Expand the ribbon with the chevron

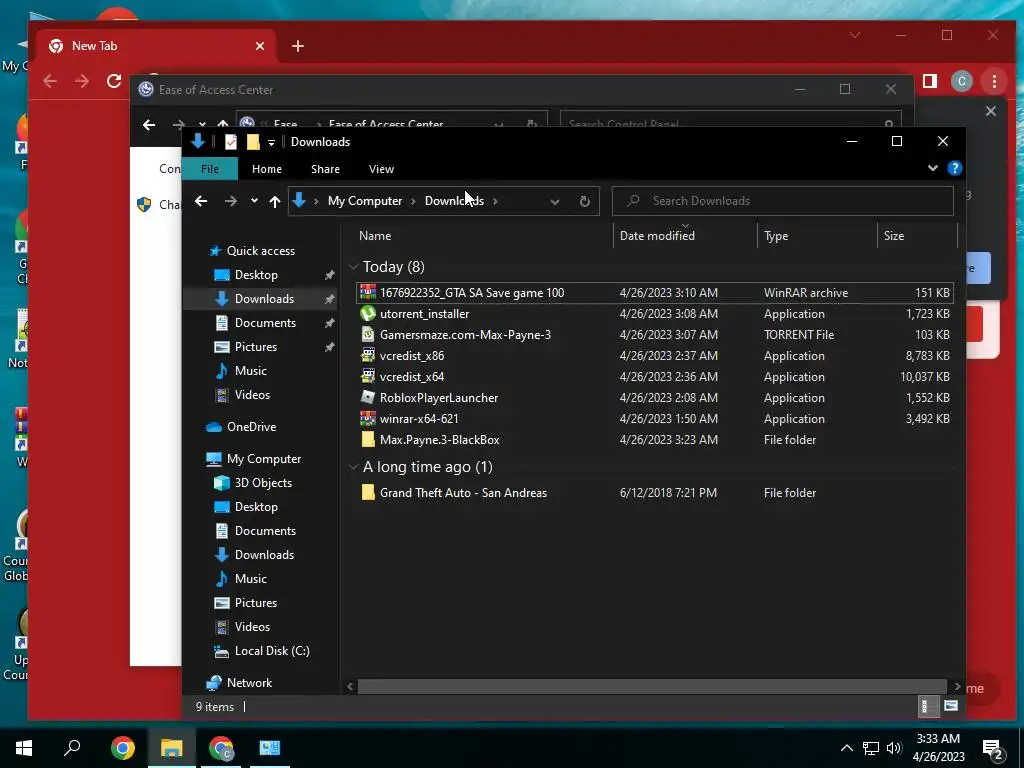[933, 168]
